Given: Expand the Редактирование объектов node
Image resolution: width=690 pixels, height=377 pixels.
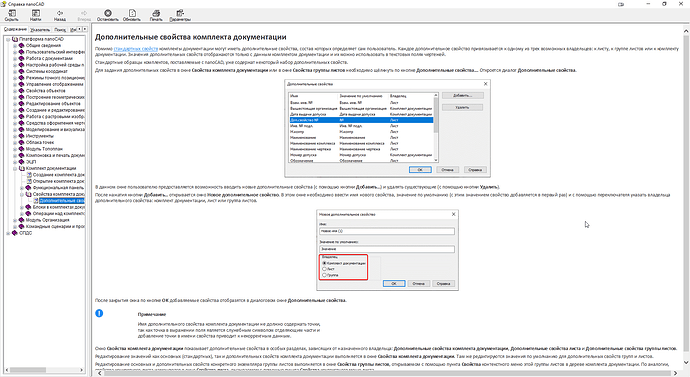Looking at the screenshot, I should click(x=15, y=103).
